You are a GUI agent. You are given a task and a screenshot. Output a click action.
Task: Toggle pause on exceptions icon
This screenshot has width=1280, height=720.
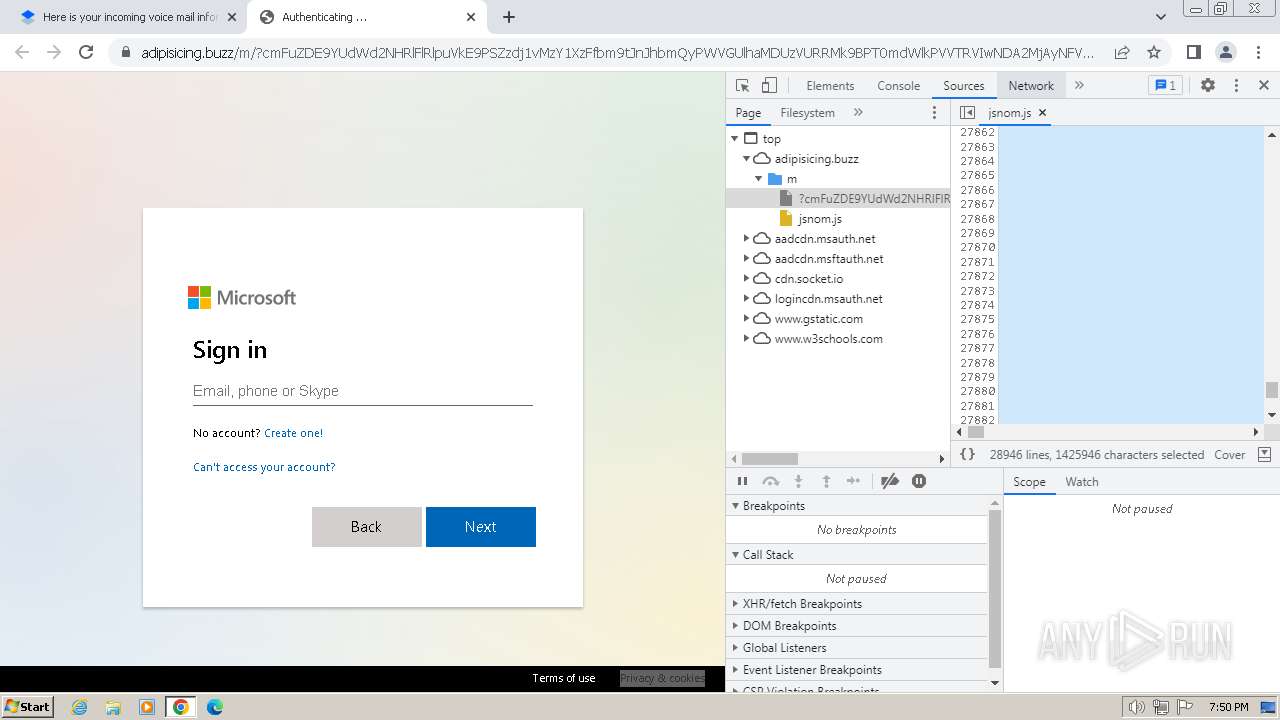coord(919,481)
